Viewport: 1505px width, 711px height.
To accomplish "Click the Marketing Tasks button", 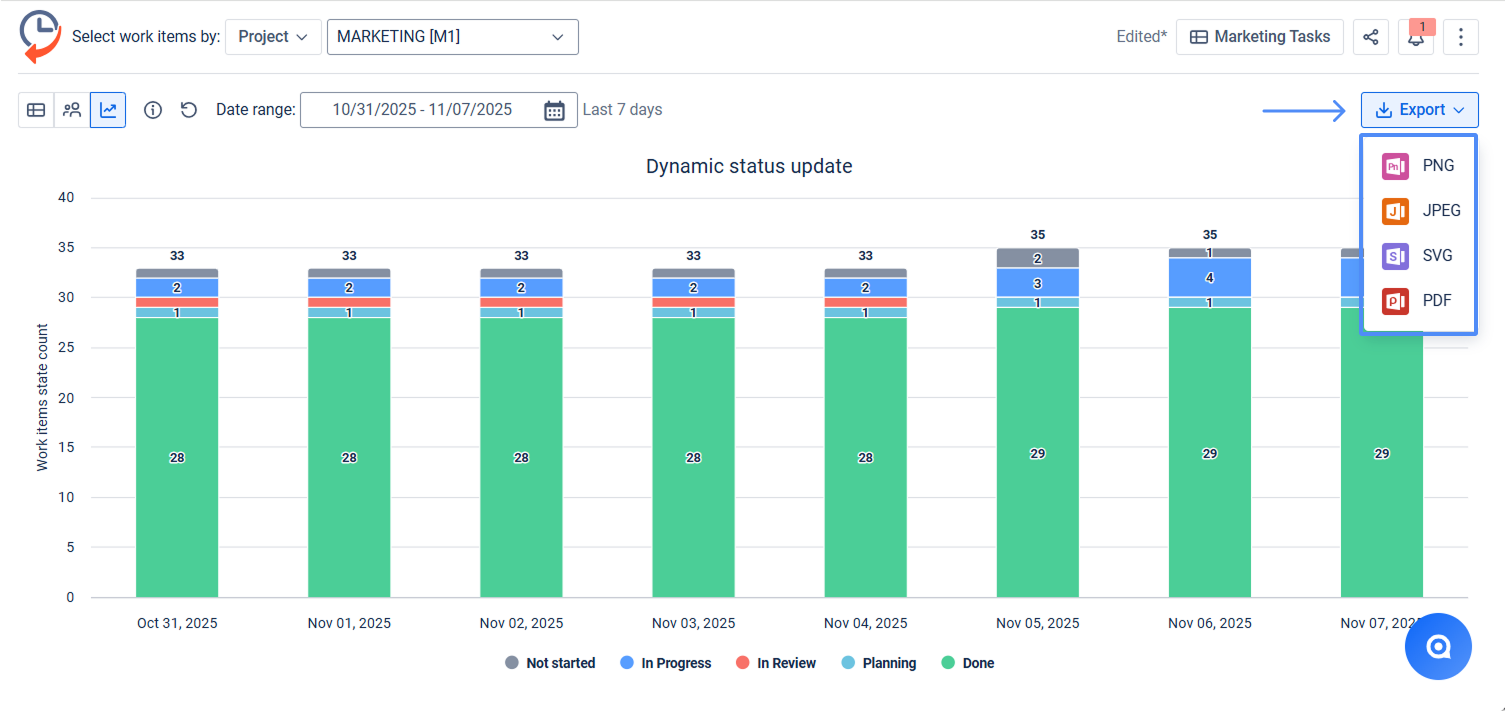I will tap(1259, 37).
